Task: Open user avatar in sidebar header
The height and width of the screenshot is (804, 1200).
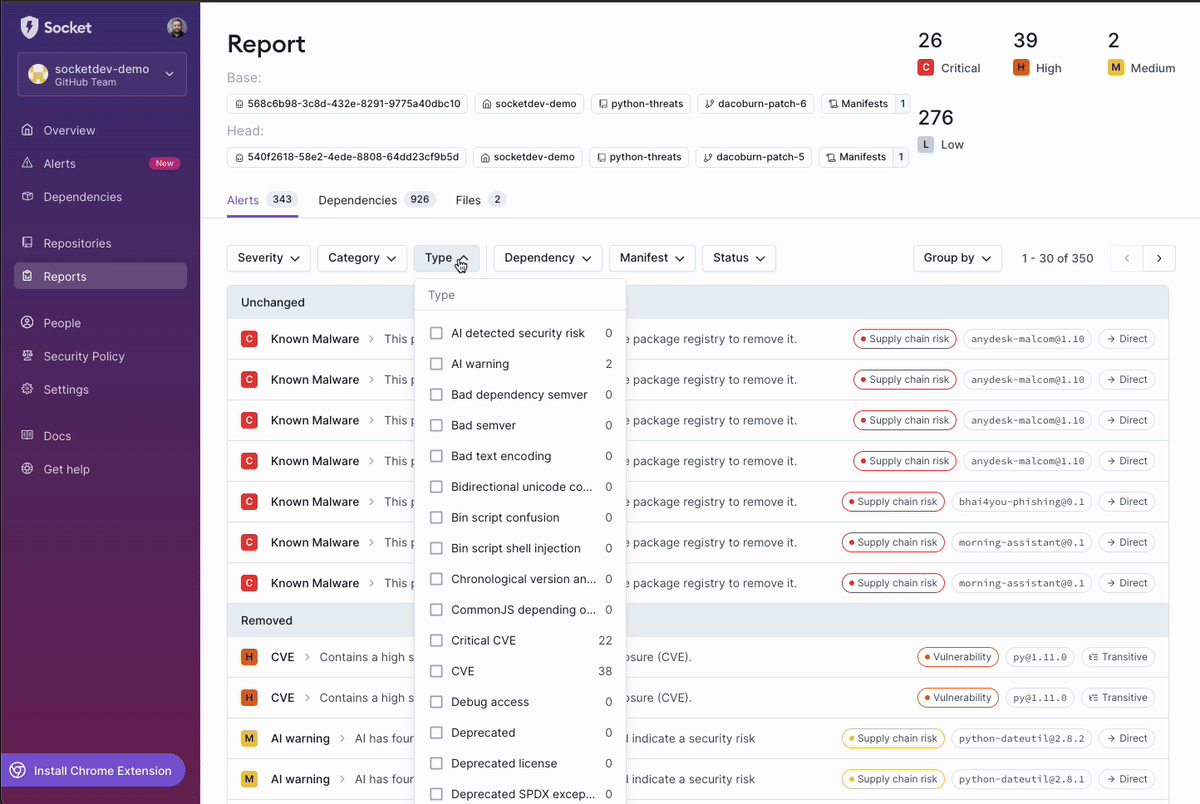Action: coord(176,27)
